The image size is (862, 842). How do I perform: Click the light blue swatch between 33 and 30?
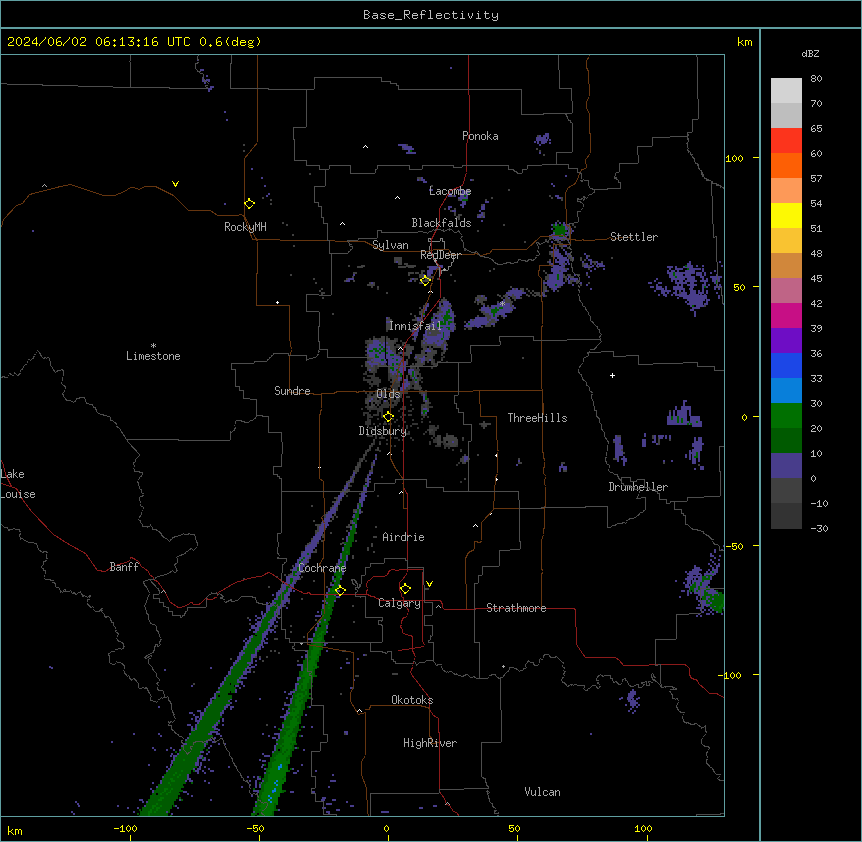786,391
